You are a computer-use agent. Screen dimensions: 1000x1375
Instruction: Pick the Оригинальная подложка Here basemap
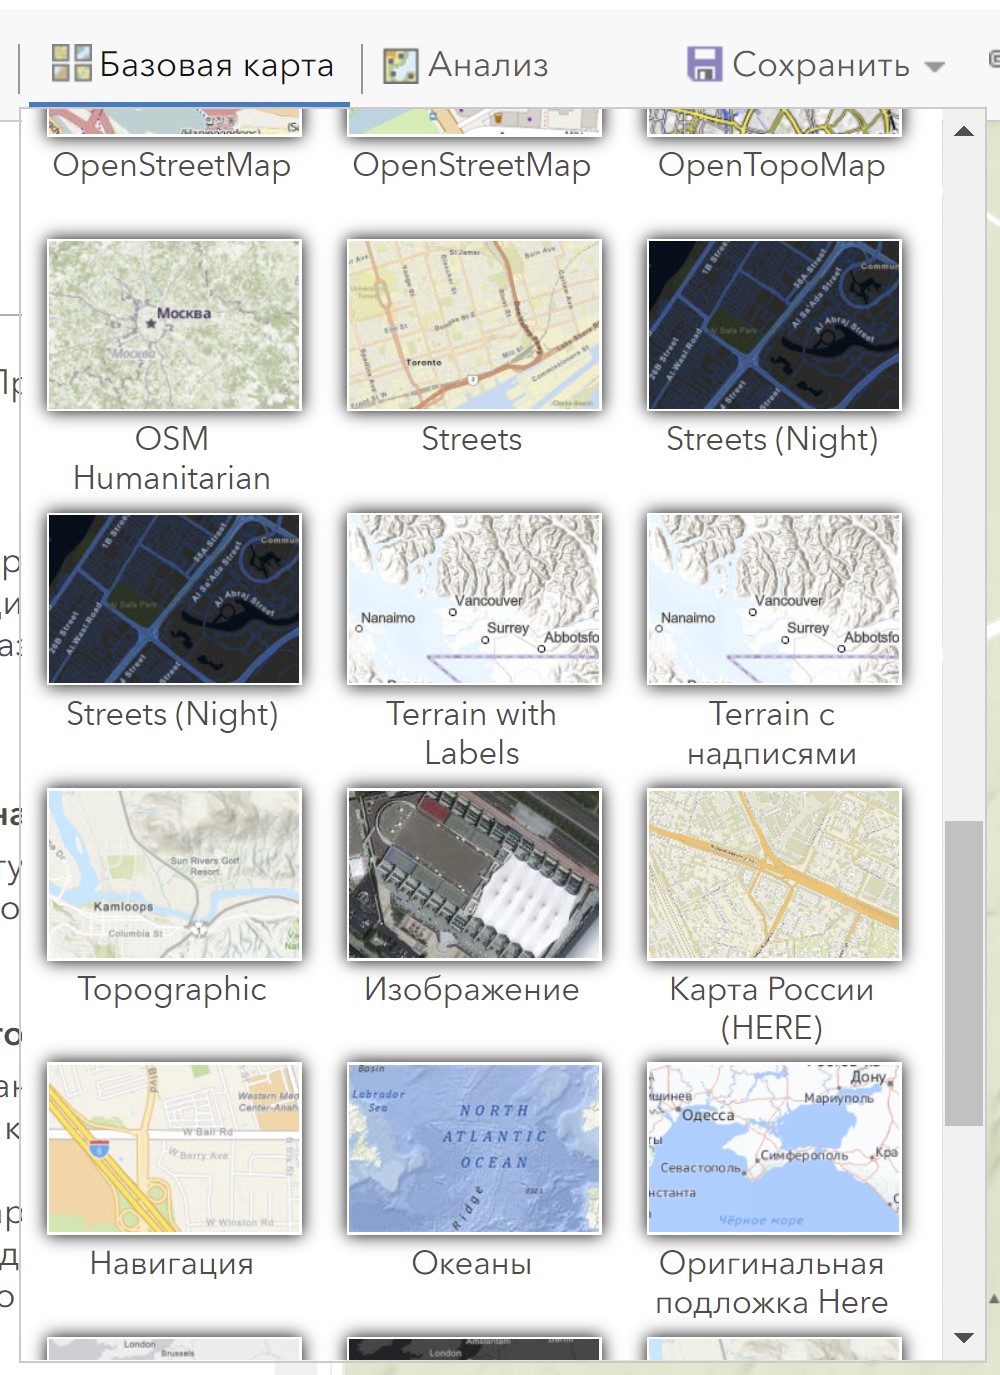point(774,1148)
